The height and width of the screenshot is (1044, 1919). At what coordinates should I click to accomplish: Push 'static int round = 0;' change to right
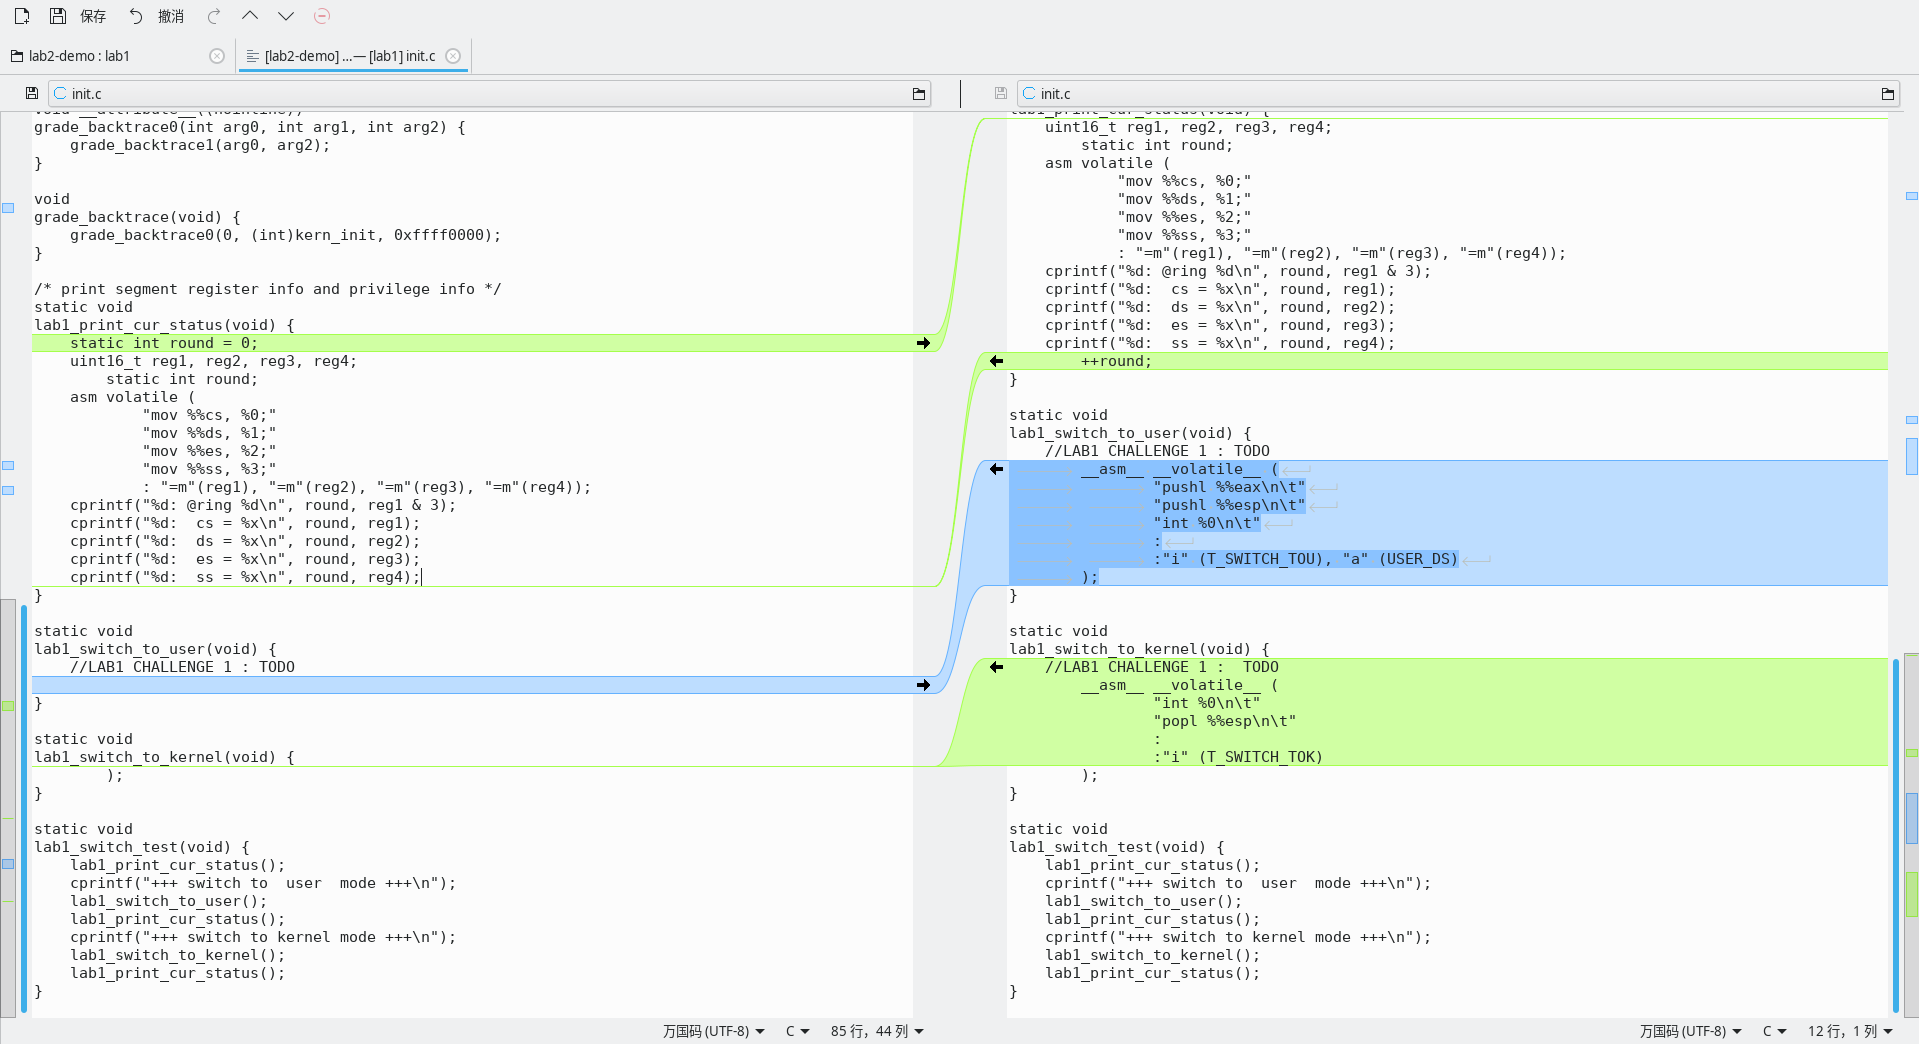pyautogui.click(x=923, y=343)
